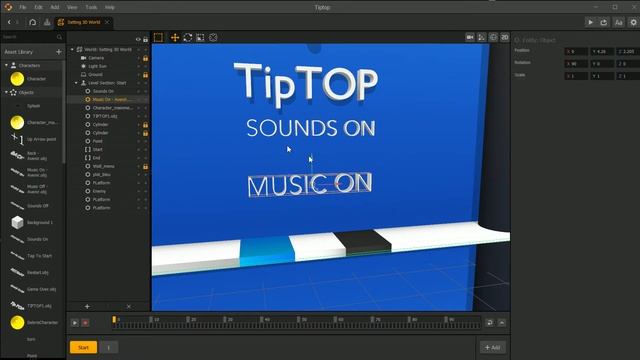Add an entity with hierarchy bottom plus
The width and height of the screenshot is (640, 360).
pyautogui.click(x=87, y=306)
